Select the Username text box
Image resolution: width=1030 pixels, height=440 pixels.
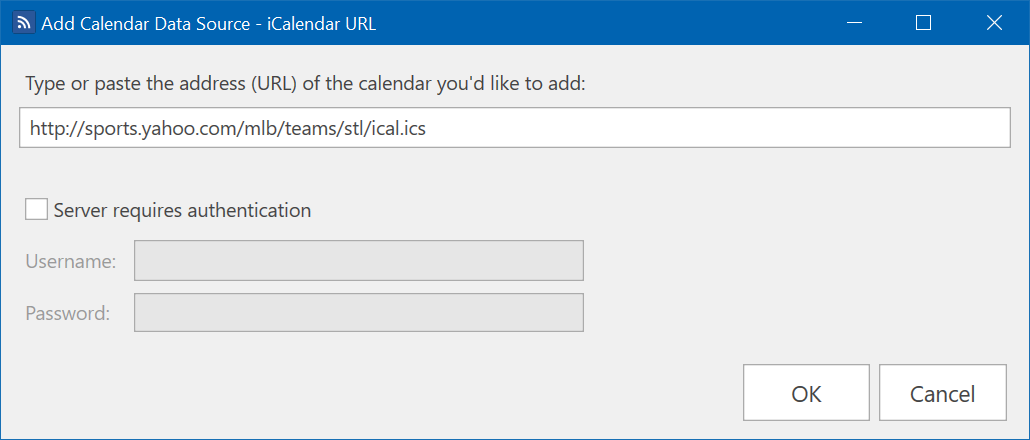click(x=359, y=261)
